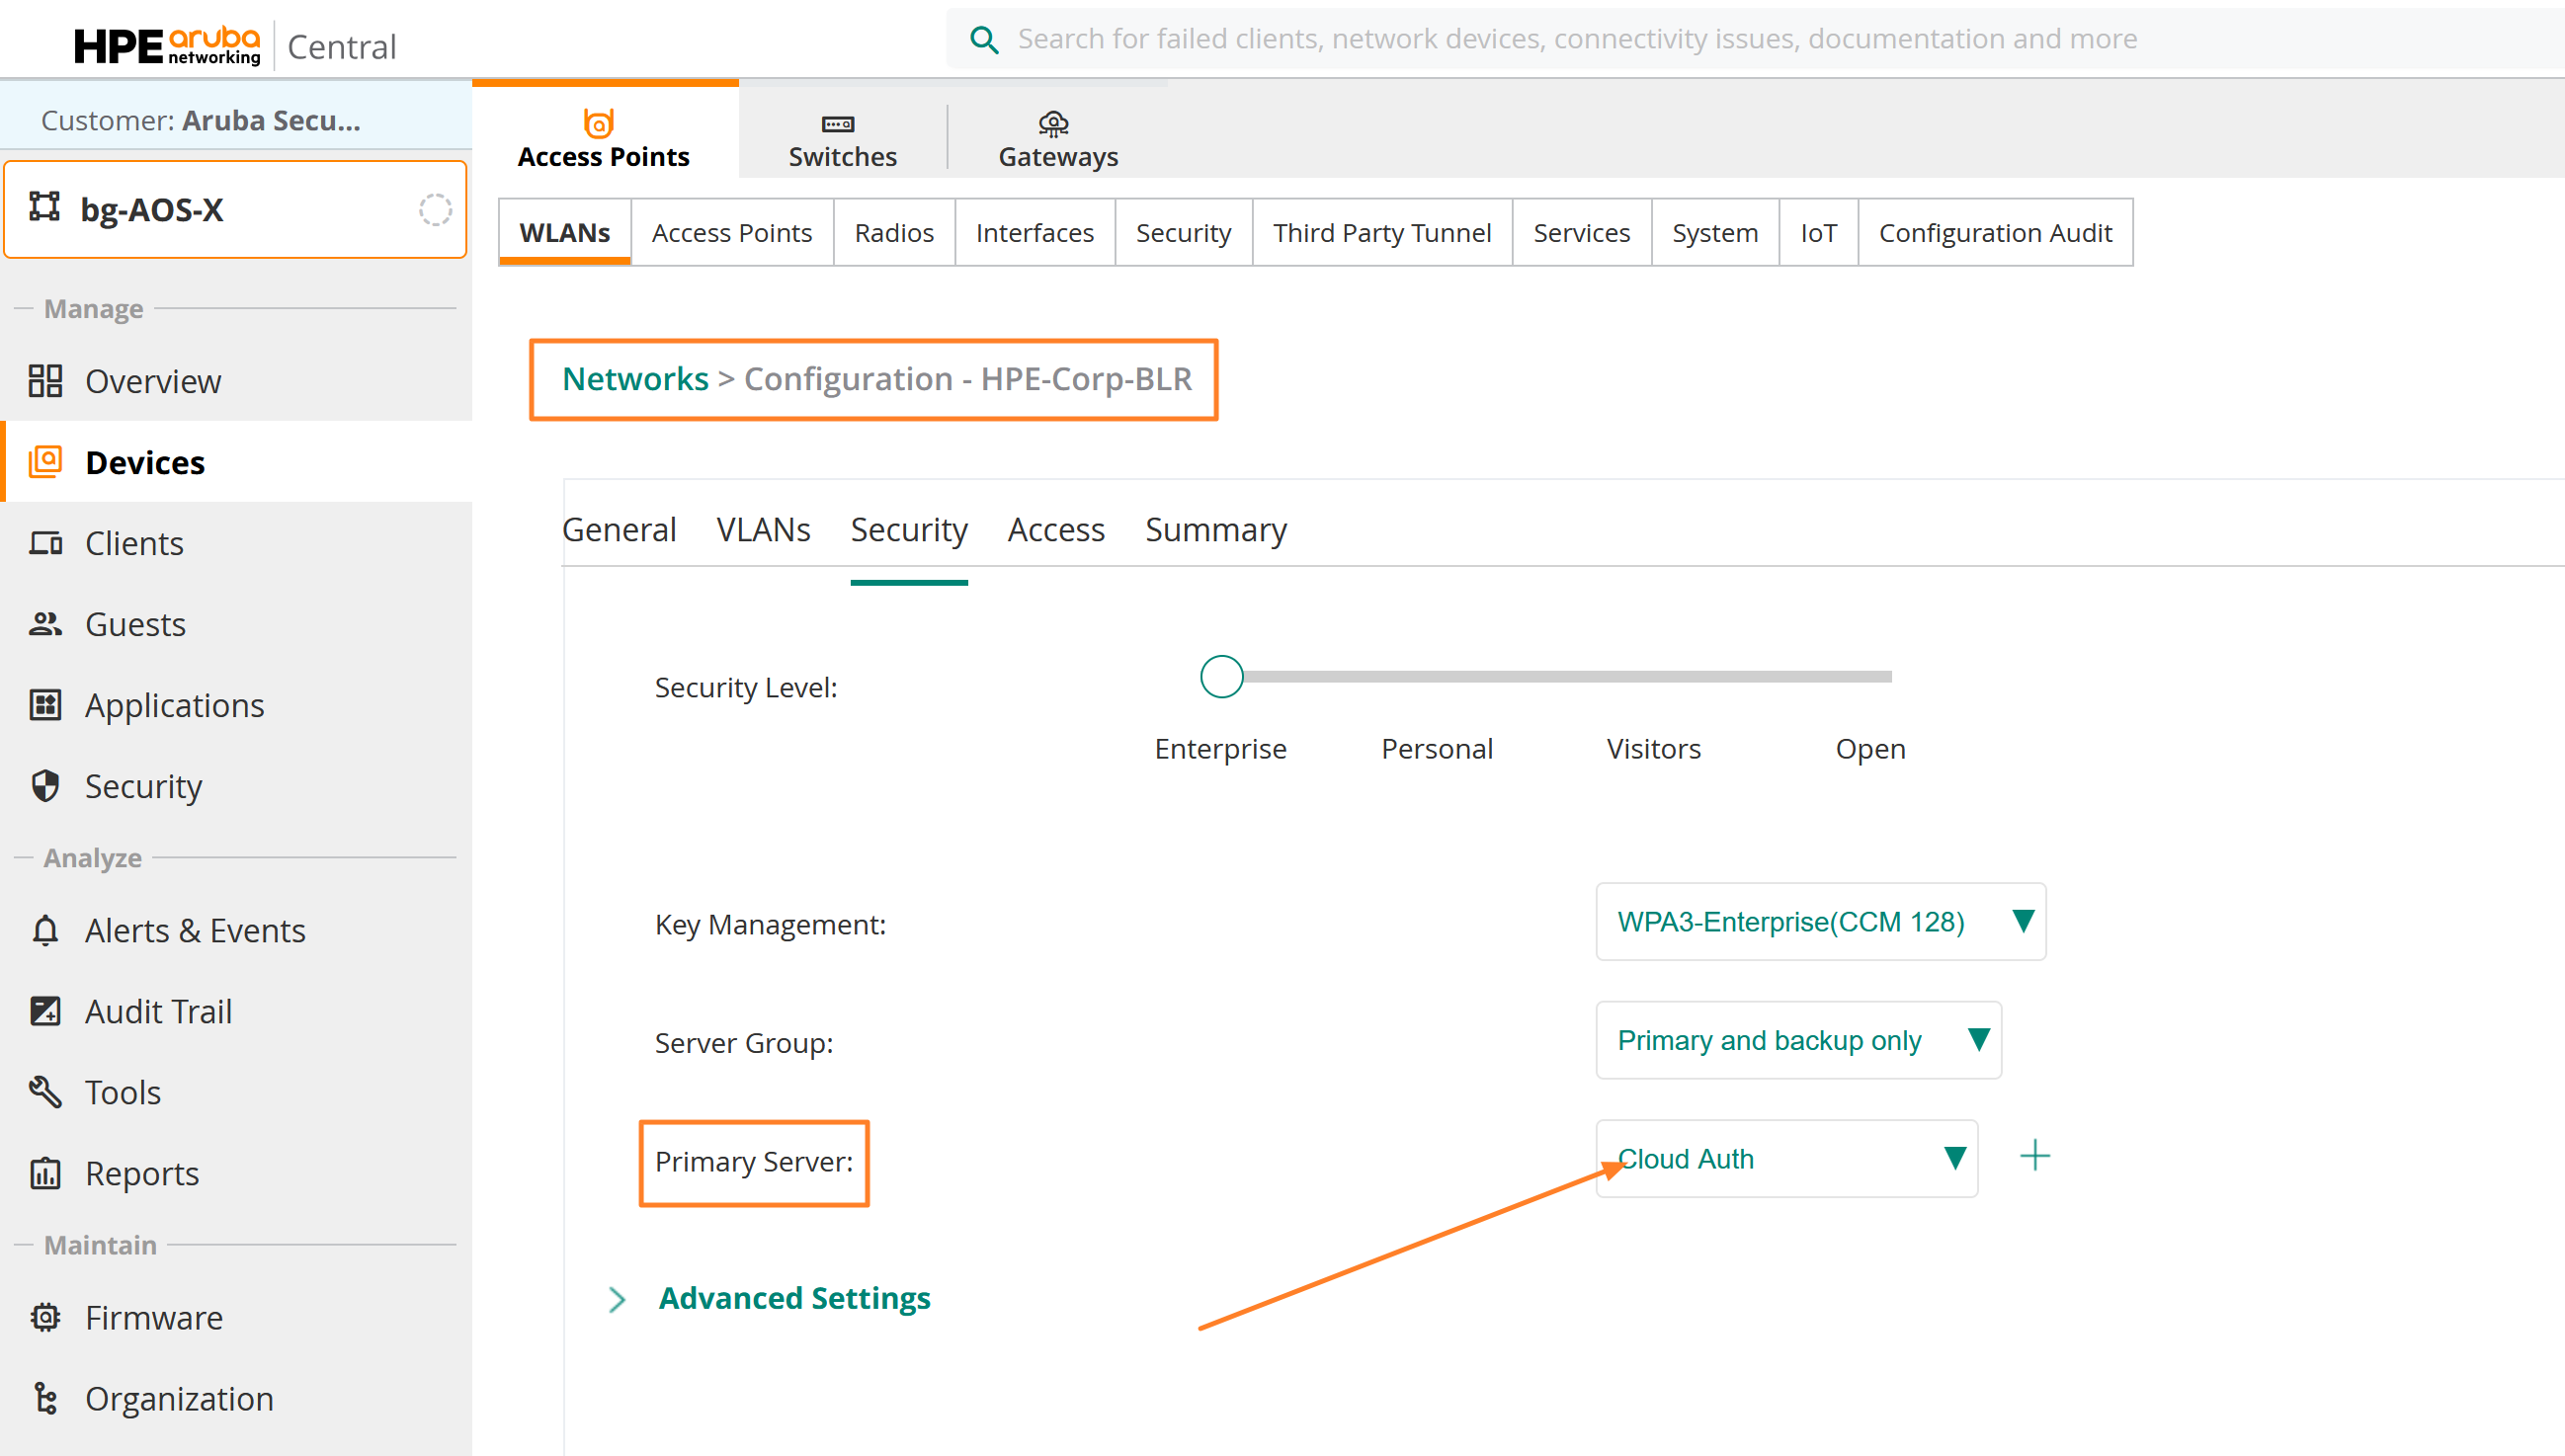This screenshot has height=1456, width=2565.
Task: Click the Gateways cloud icon
Action: 1054,124
